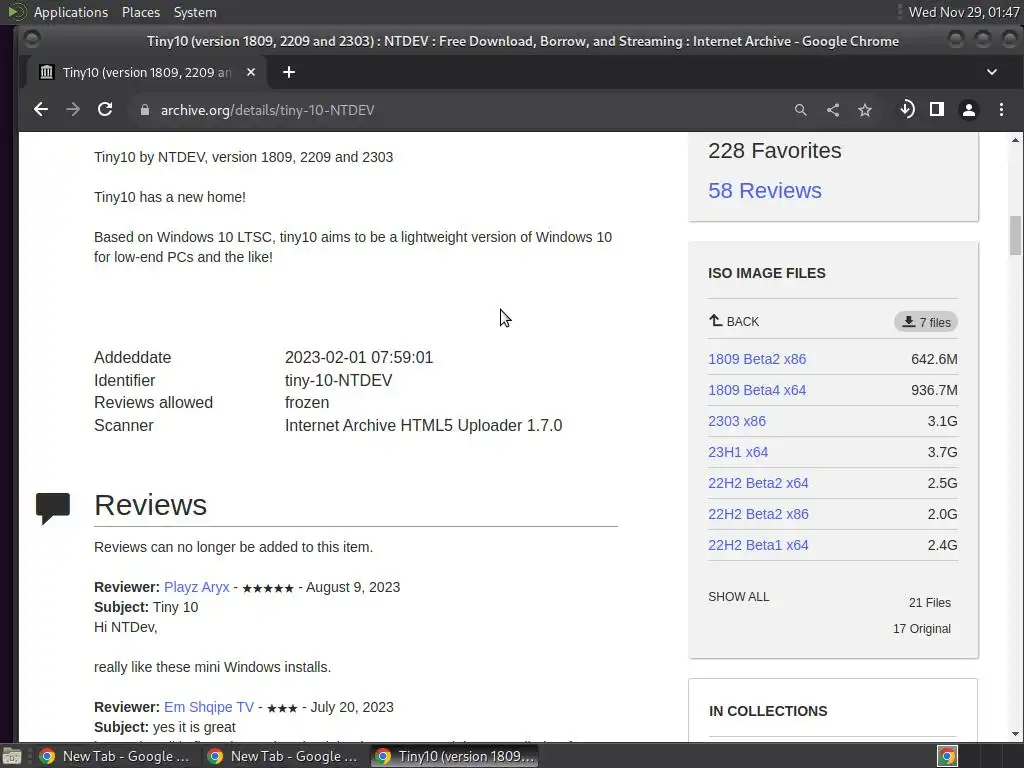Download the 22H2 Beta2 x86 ISO
This screenshot has width=1024, height=768.
758,514
